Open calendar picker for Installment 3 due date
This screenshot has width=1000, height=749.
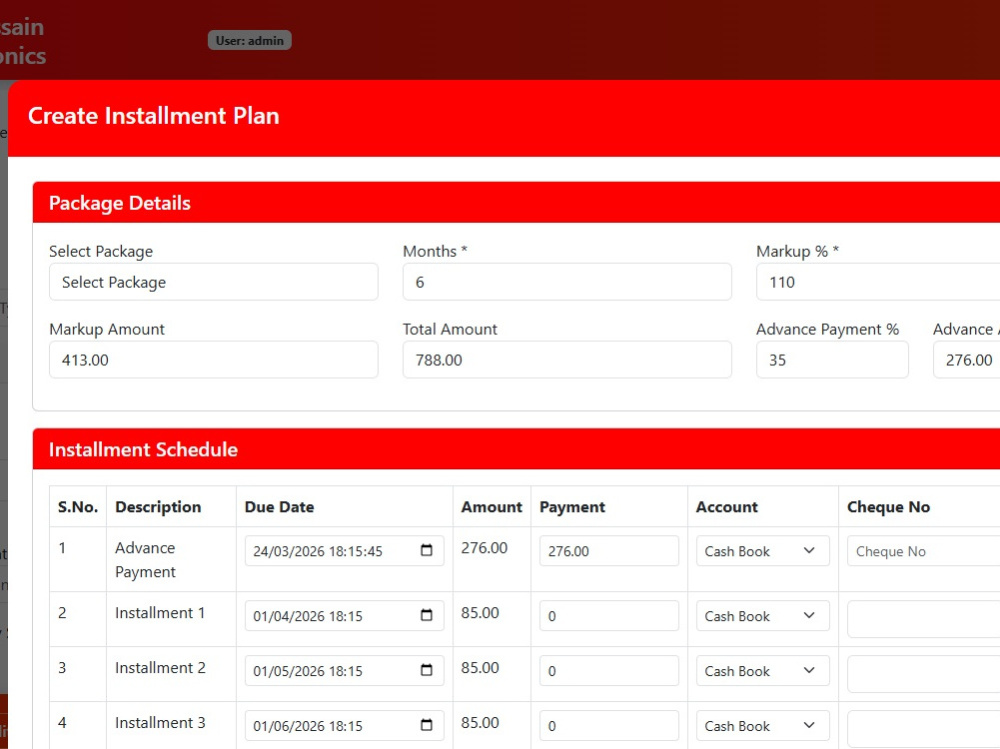(x=427, y=725)
